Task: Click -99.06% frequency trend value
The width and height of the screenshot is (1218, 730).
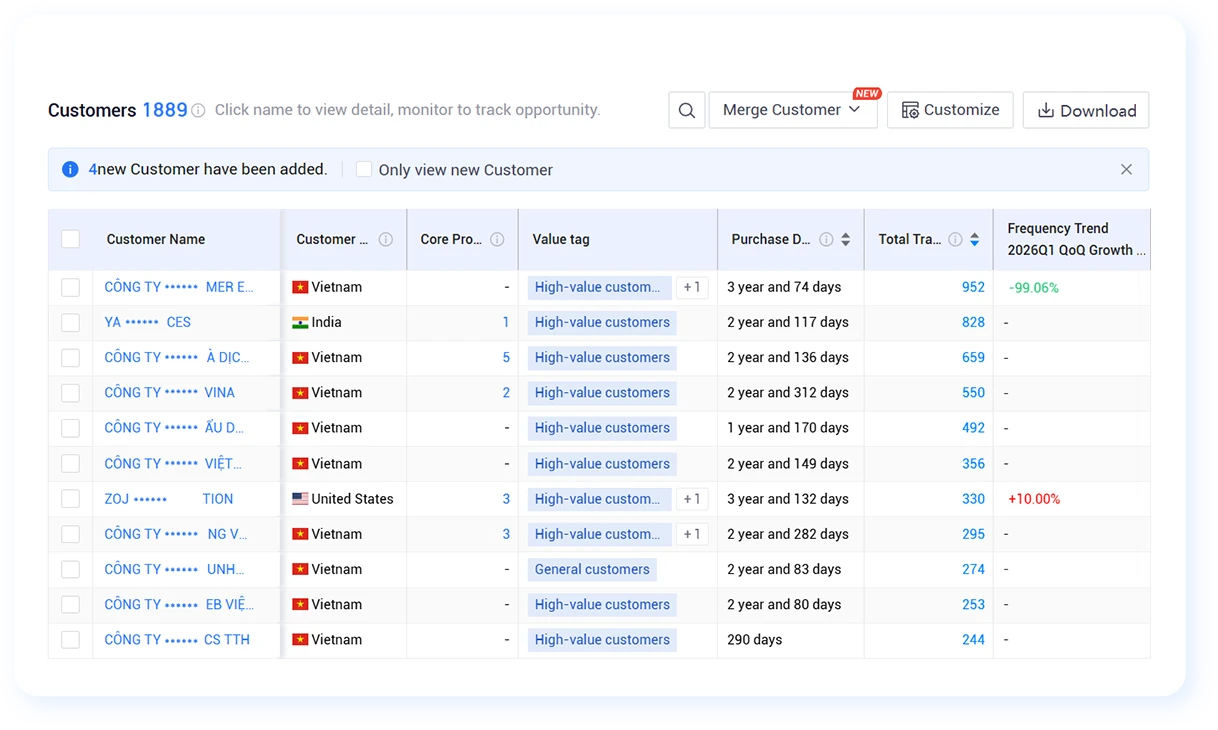Action: [1033, 288]
